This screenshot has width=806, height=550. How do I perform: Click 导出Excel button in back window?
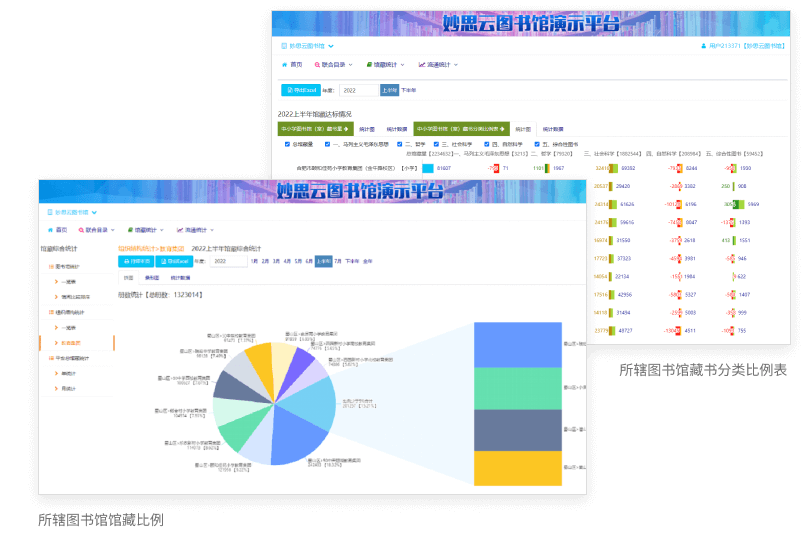[301, 90]
